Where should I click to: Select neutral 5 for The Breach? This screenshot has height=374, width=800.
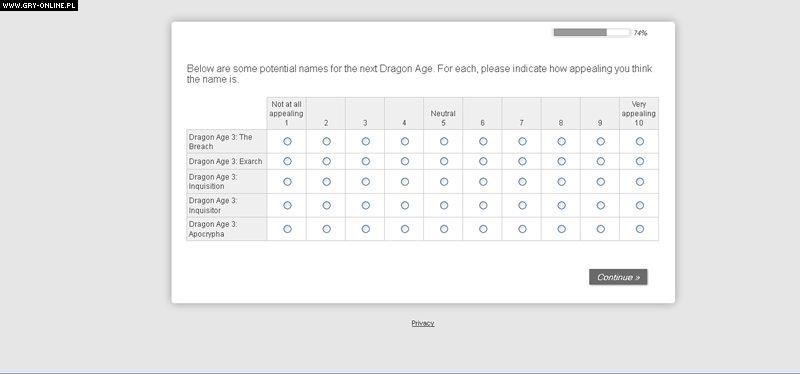point(444,141)
